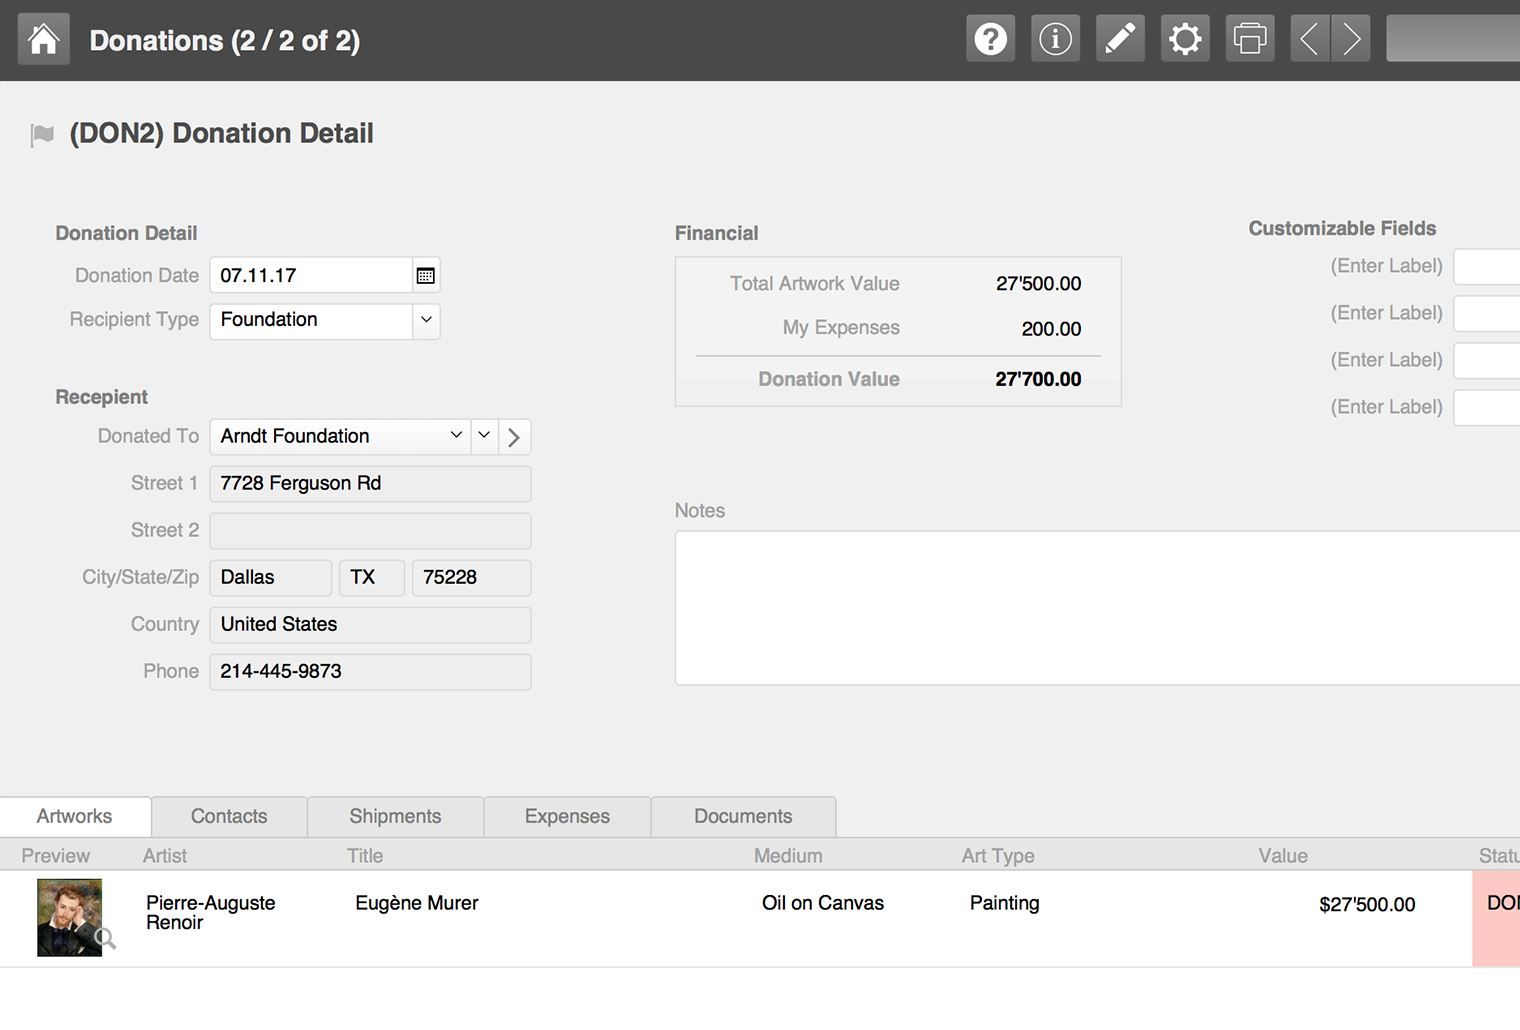1520x1030 pixels.
Task: Switch to the Shipments tab
Action: point(395,816)
